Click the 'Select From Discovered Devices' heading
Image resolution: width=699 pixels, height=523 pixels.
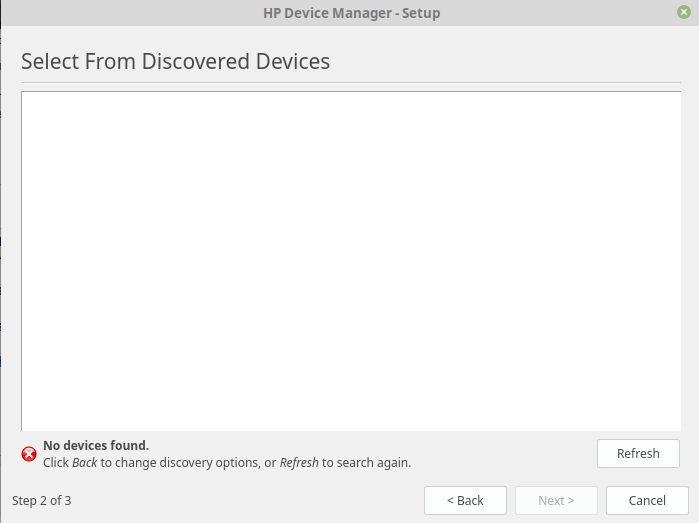176,61
